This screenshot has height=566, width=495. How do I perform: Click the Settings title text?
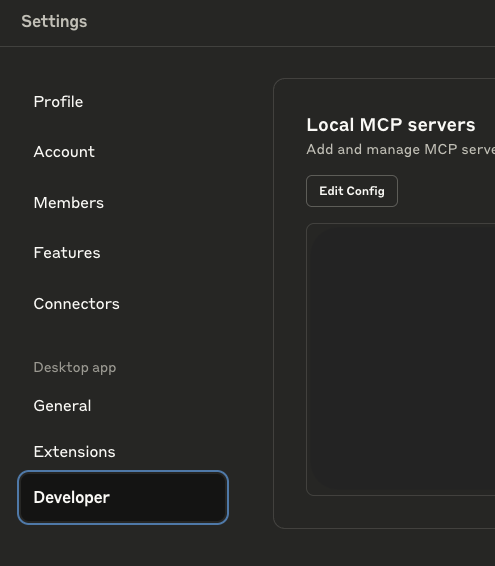[x=54, y=21]
